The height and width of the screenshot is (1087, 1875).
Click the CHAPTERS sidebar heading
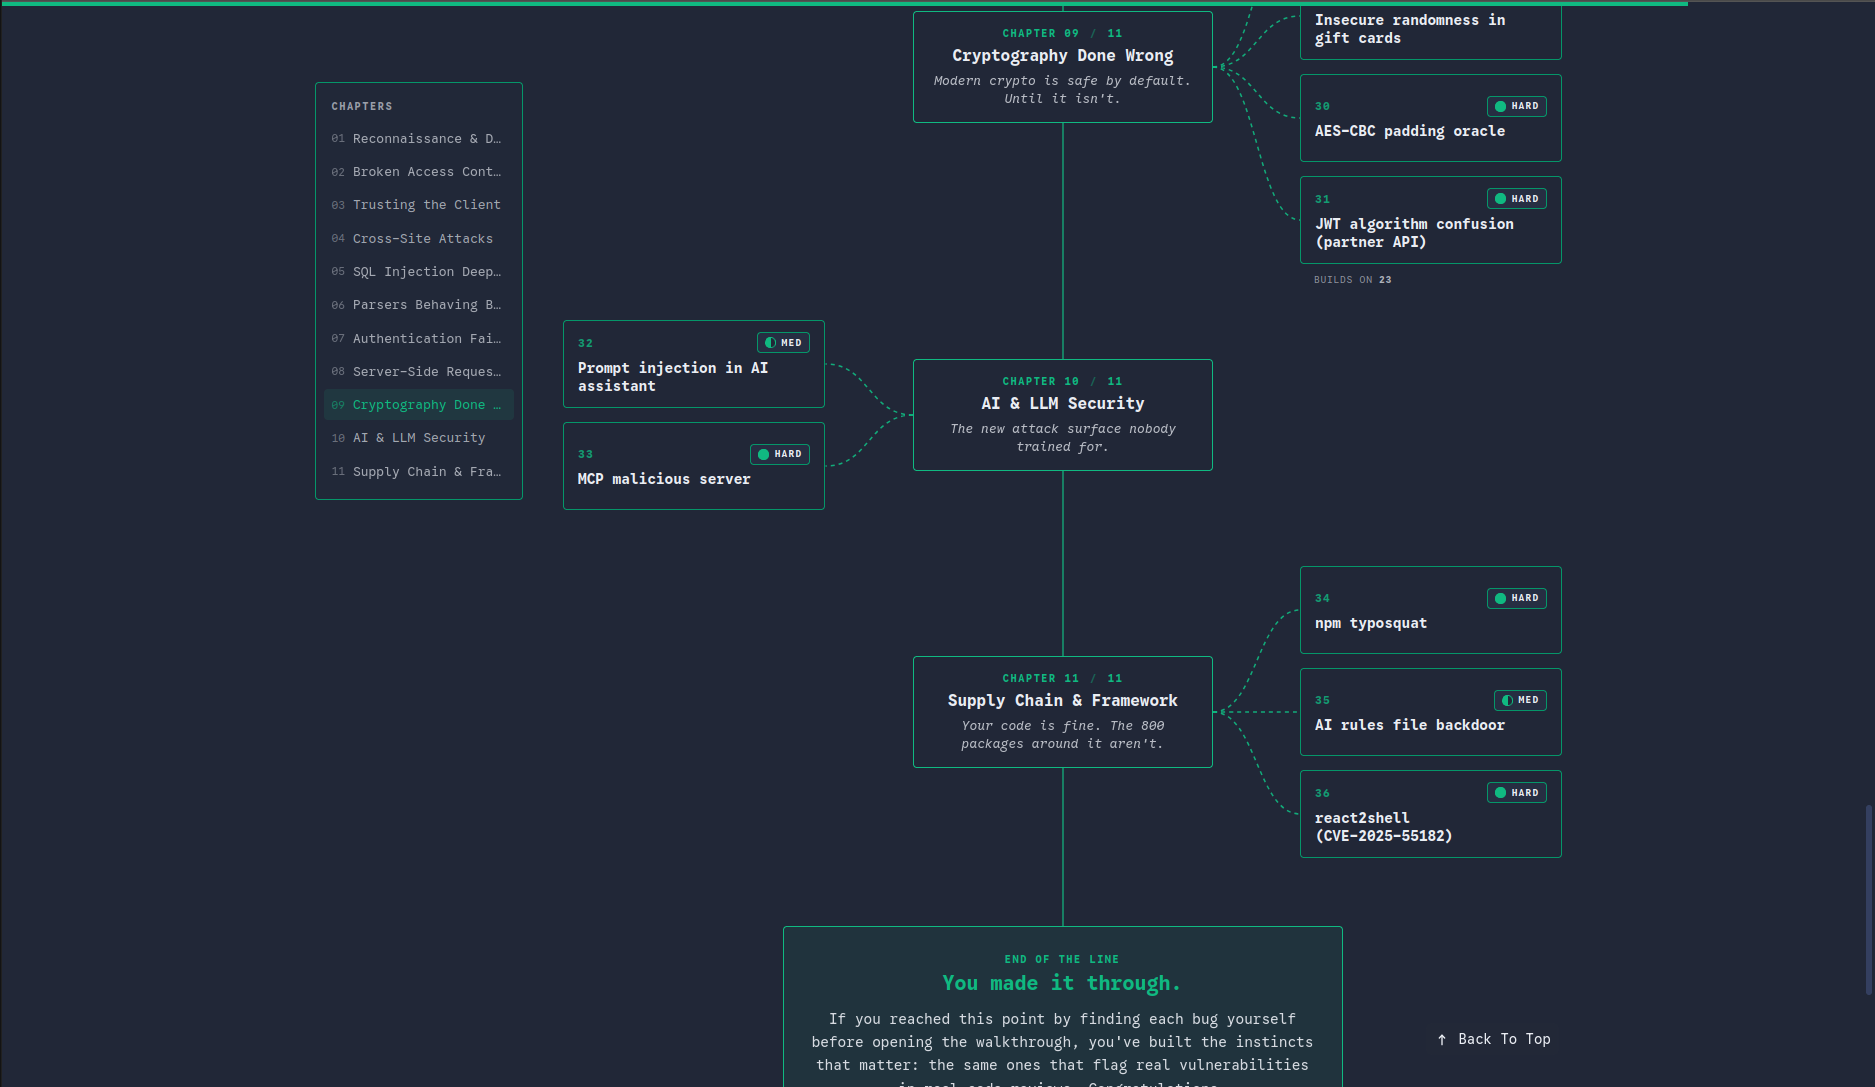point(362,106)
